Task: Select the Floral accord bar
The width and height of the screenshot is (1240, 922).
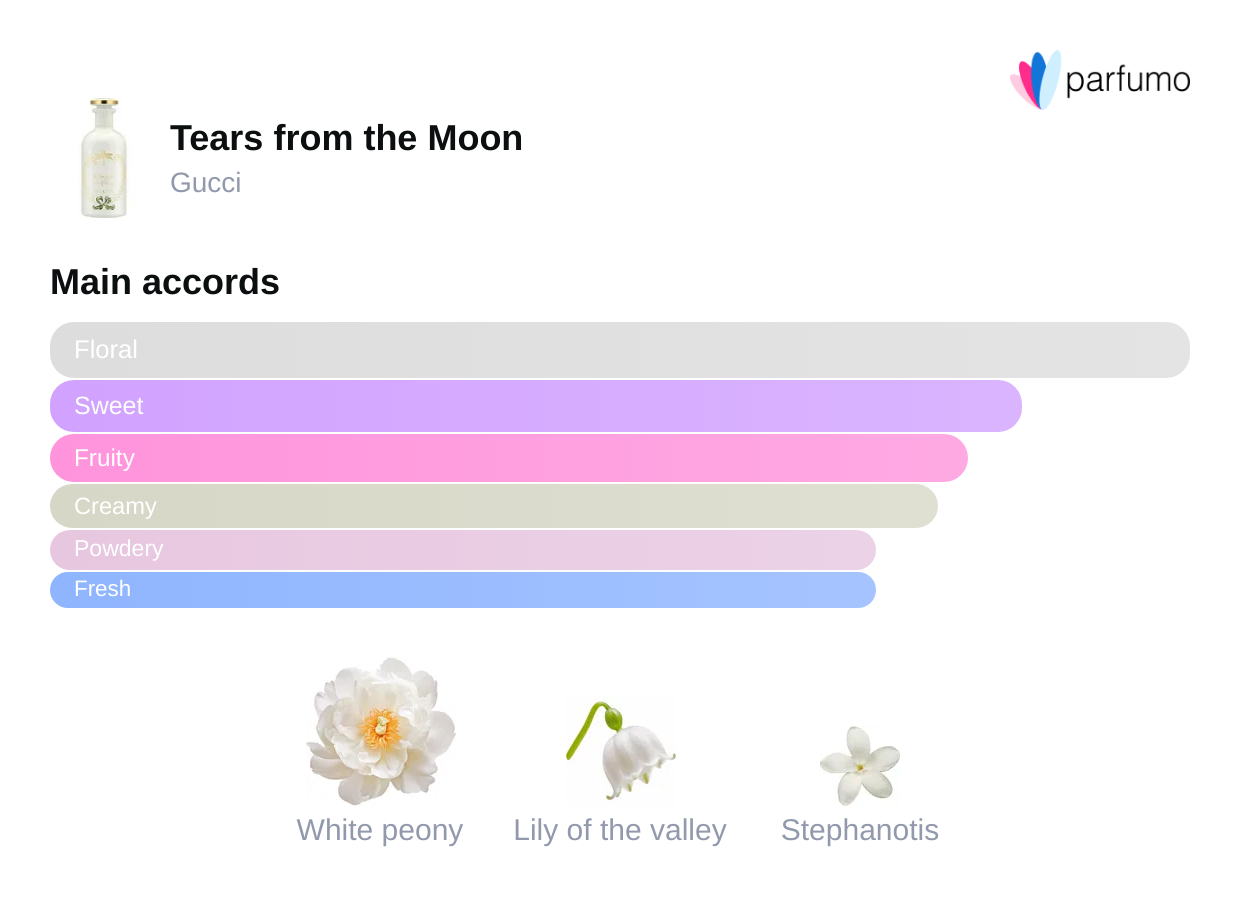Action: click(620, 350)
